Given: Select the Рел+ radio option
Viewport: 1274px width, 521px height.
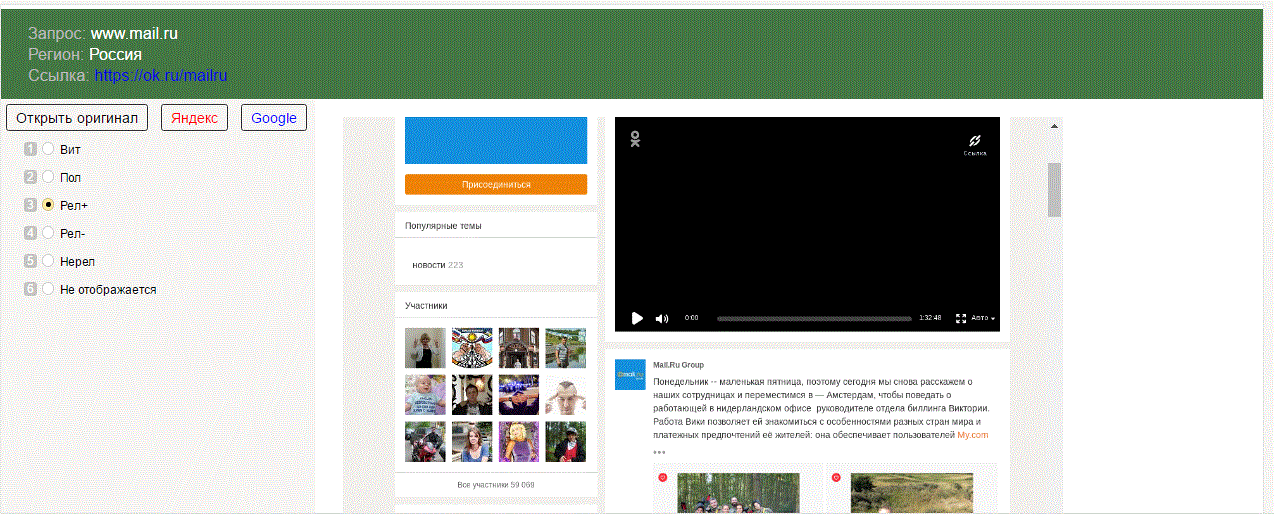Looking at the screenshot, I should 48,205.
